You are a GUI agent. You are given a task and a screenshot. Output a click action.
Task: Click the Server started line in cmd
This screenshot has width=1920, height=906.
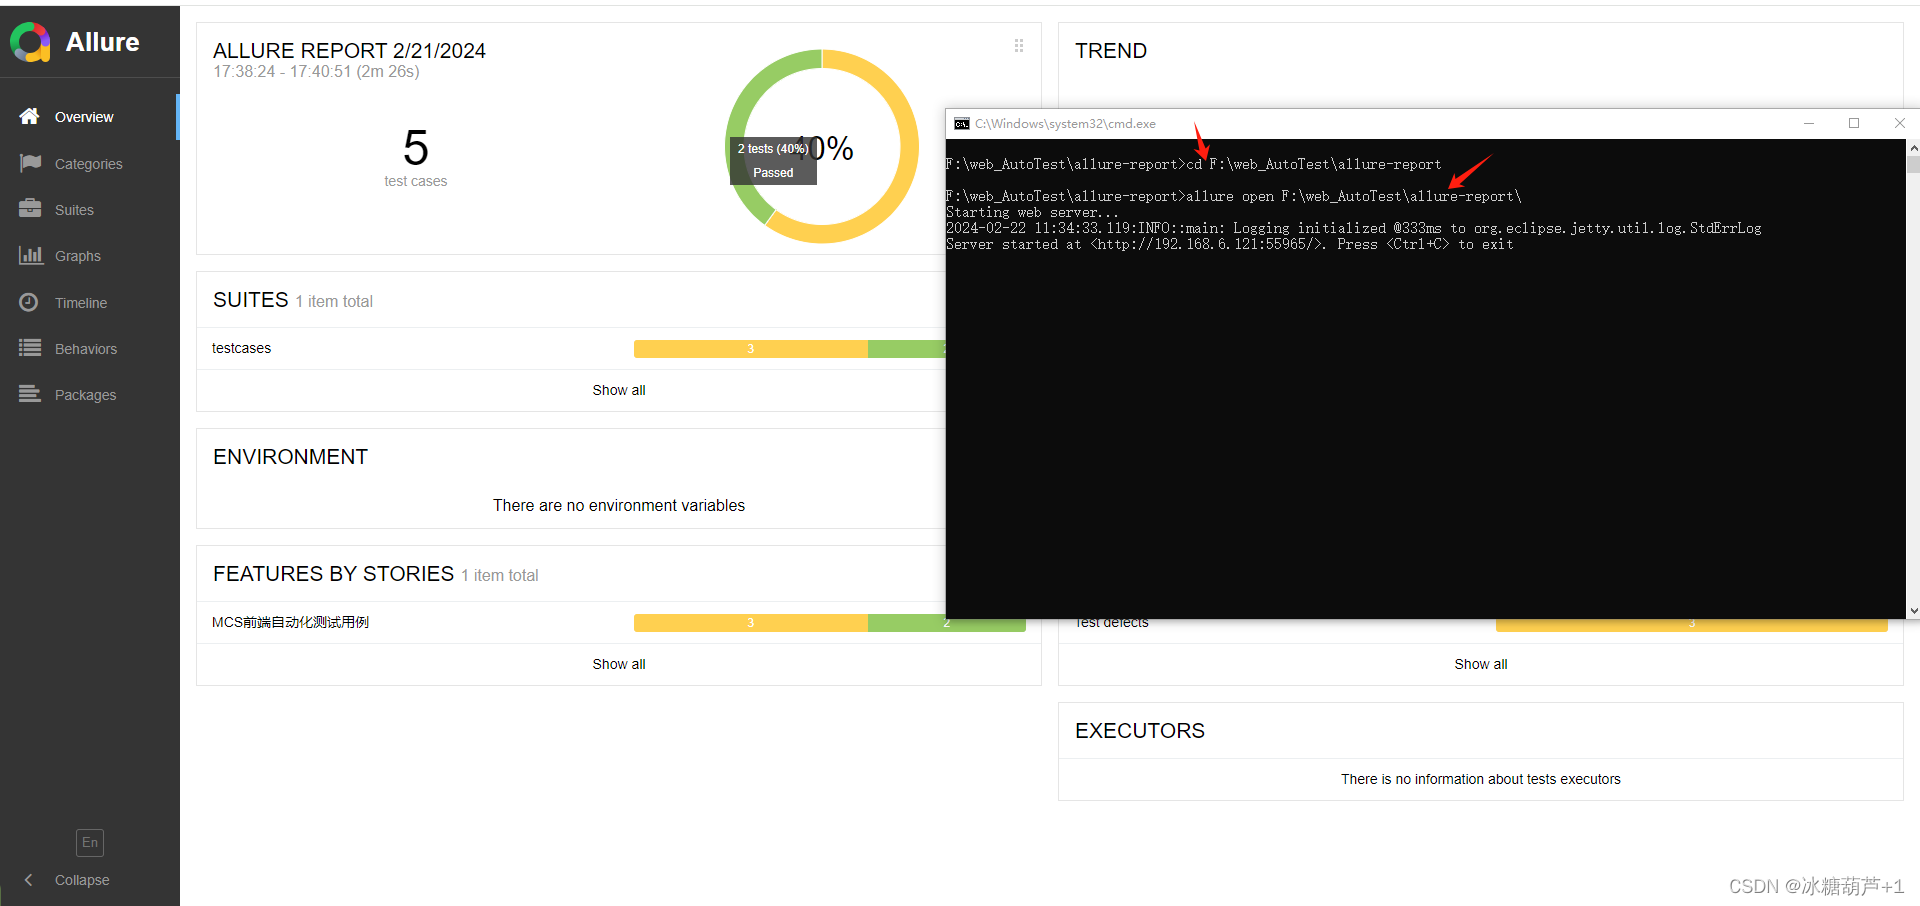tap(1229, 244)
